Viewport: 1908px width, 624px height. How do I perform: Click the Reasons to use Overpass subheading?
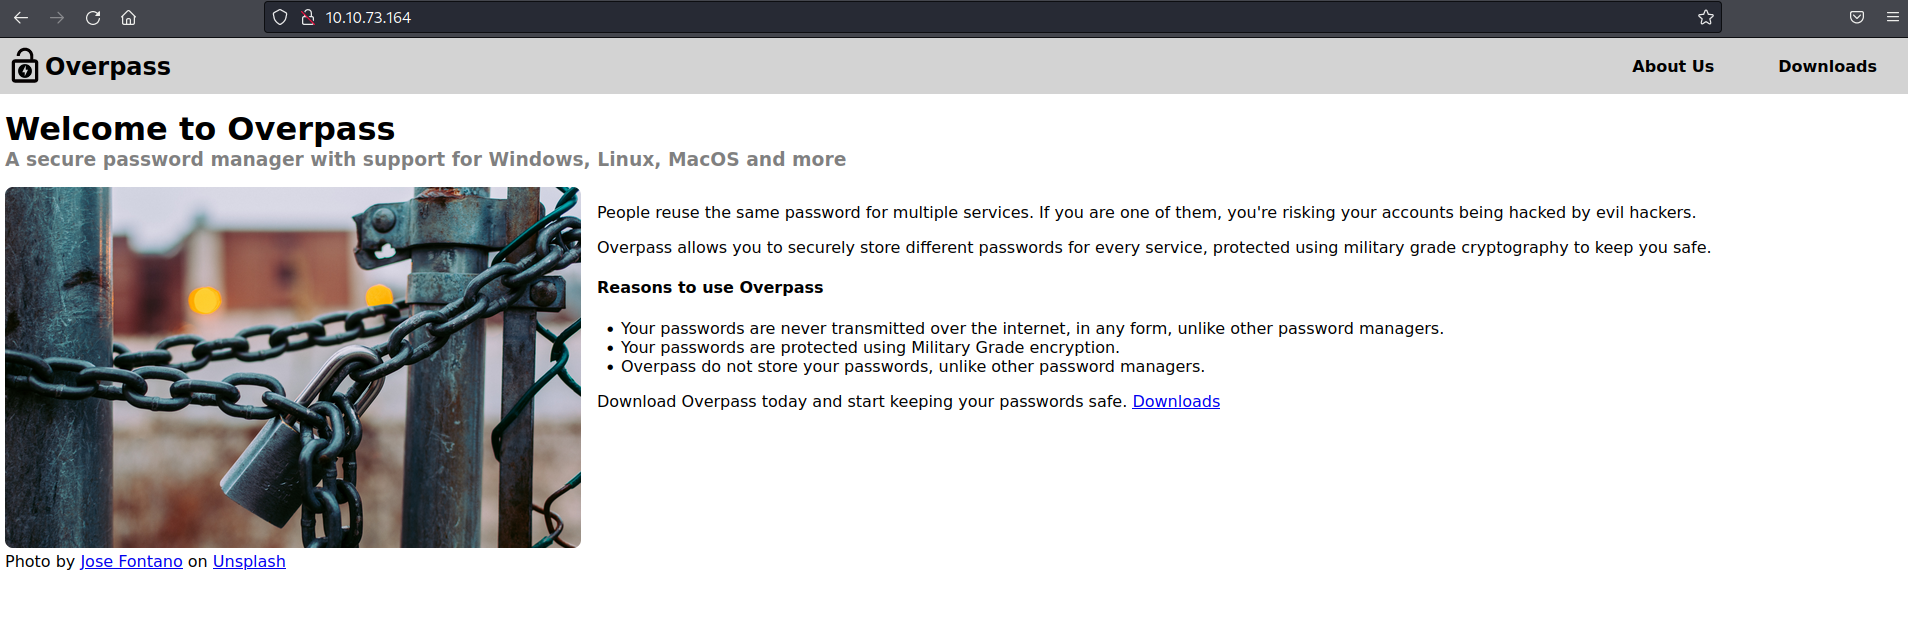[x=710, y=287]
